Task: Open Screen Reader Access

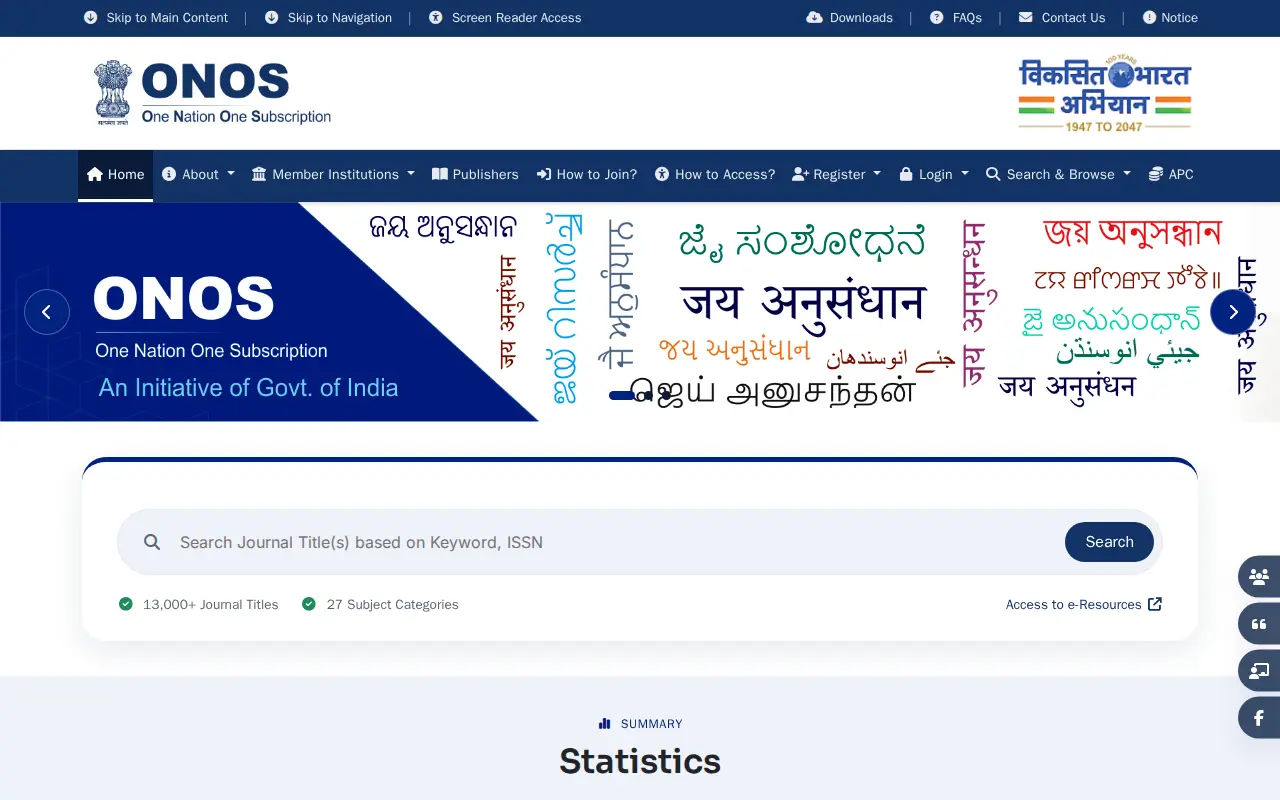Action: [505, 18]
